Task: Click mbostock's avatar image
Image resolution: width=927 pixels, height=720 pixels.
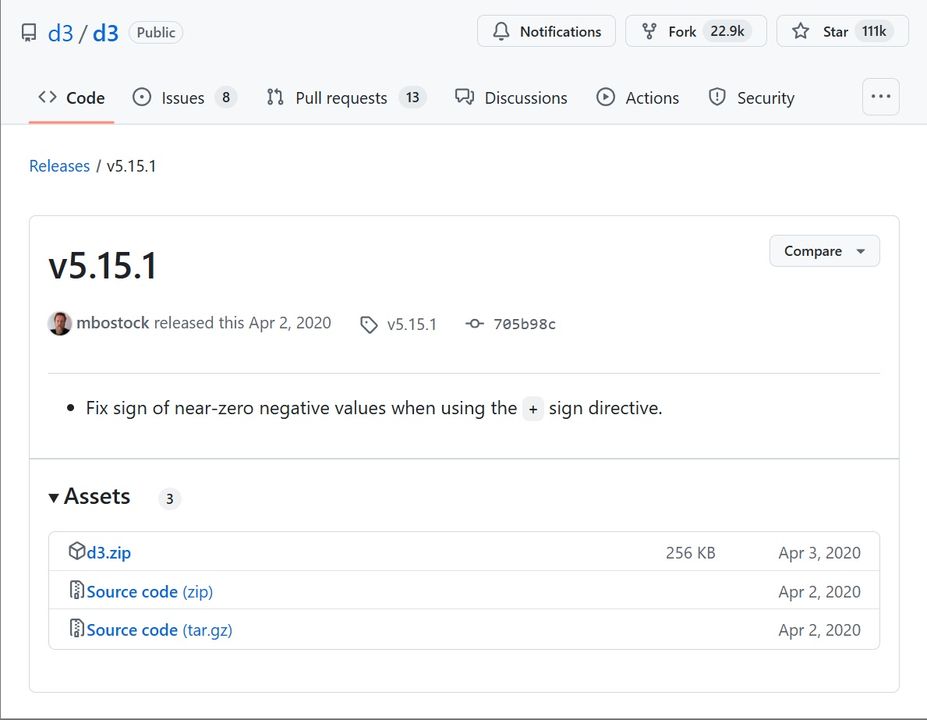Action: pos(60,323)
